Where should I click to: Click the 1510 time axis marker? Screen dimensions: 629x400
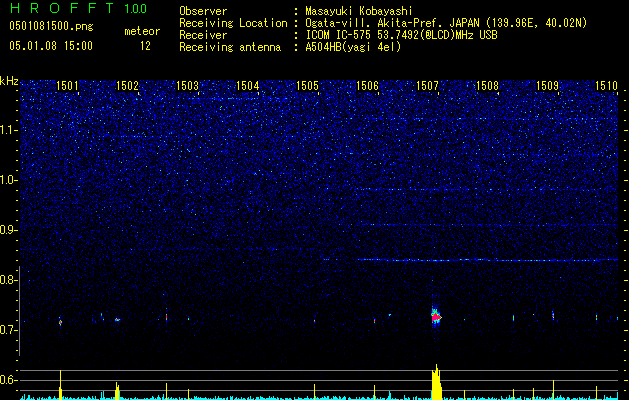tap(607, 85)
